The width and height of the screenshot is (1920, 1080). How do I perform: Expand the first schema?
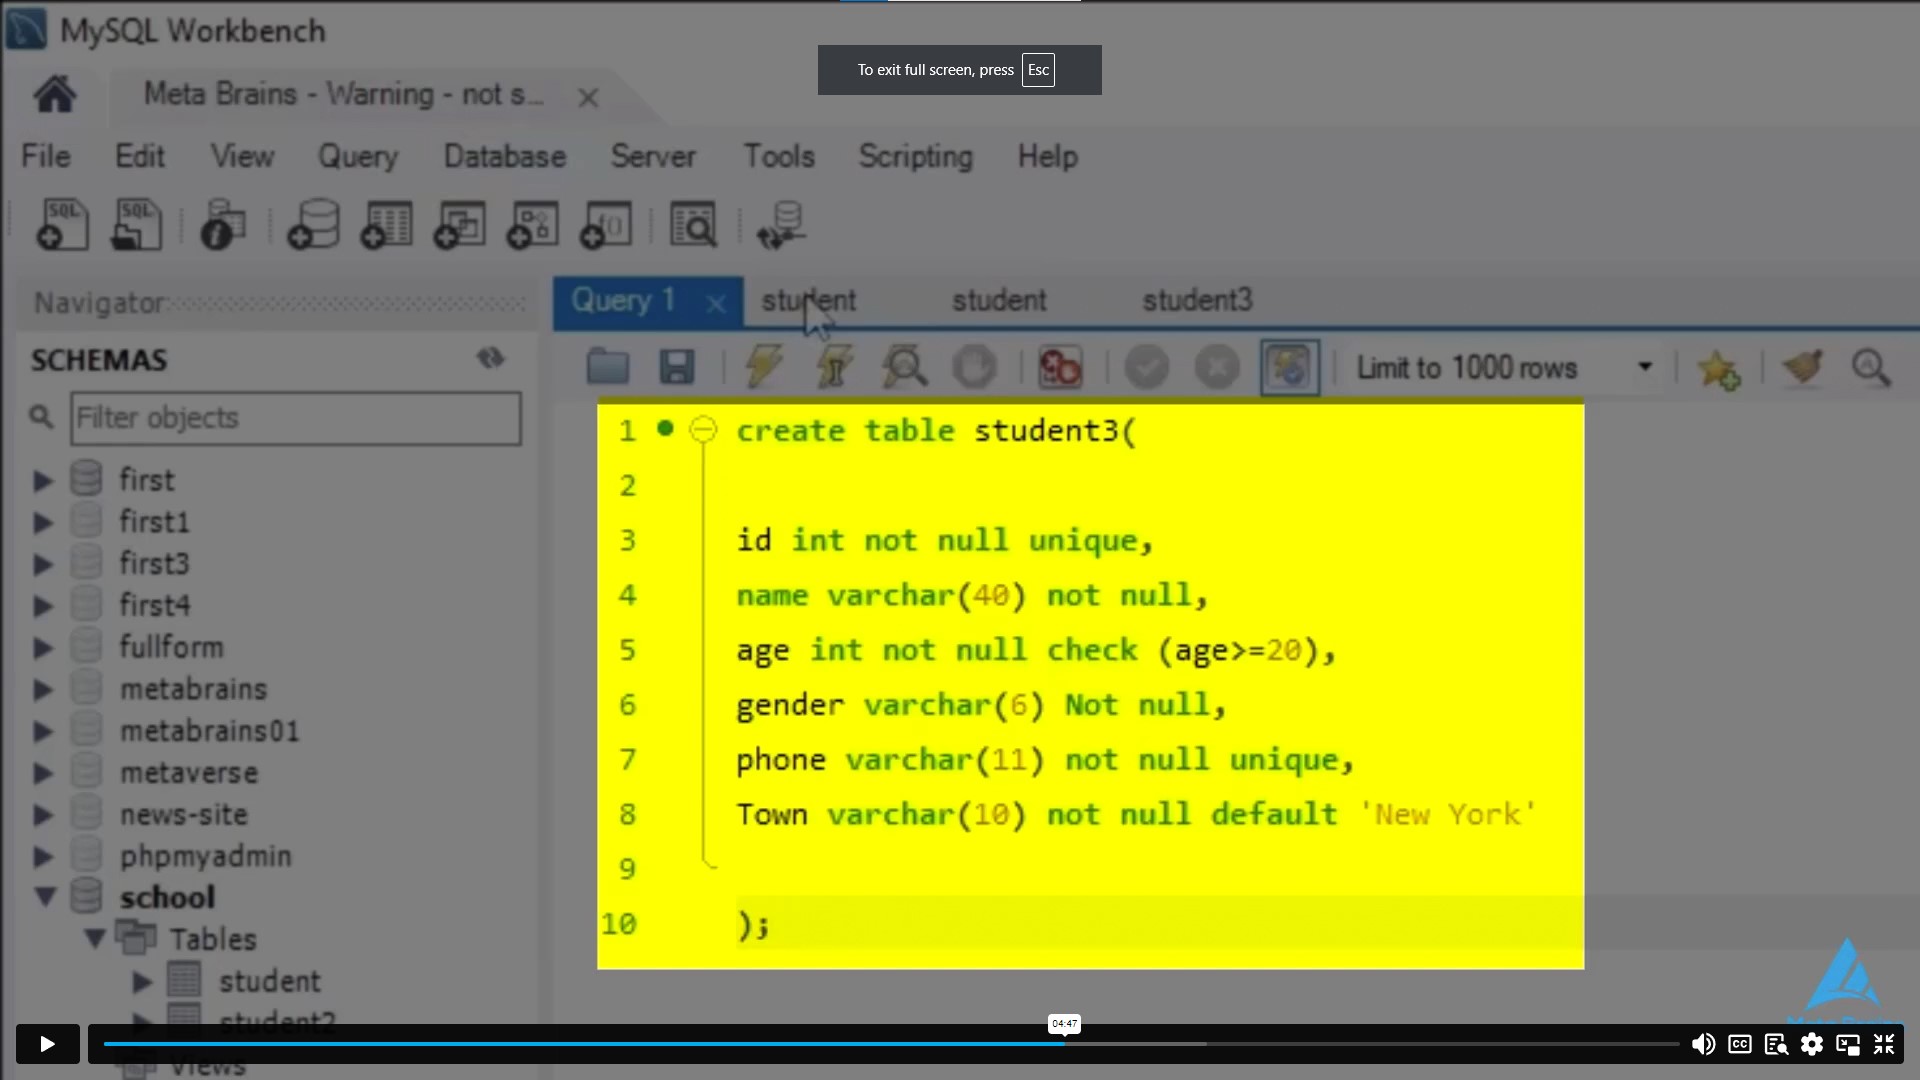click(42, 481)
